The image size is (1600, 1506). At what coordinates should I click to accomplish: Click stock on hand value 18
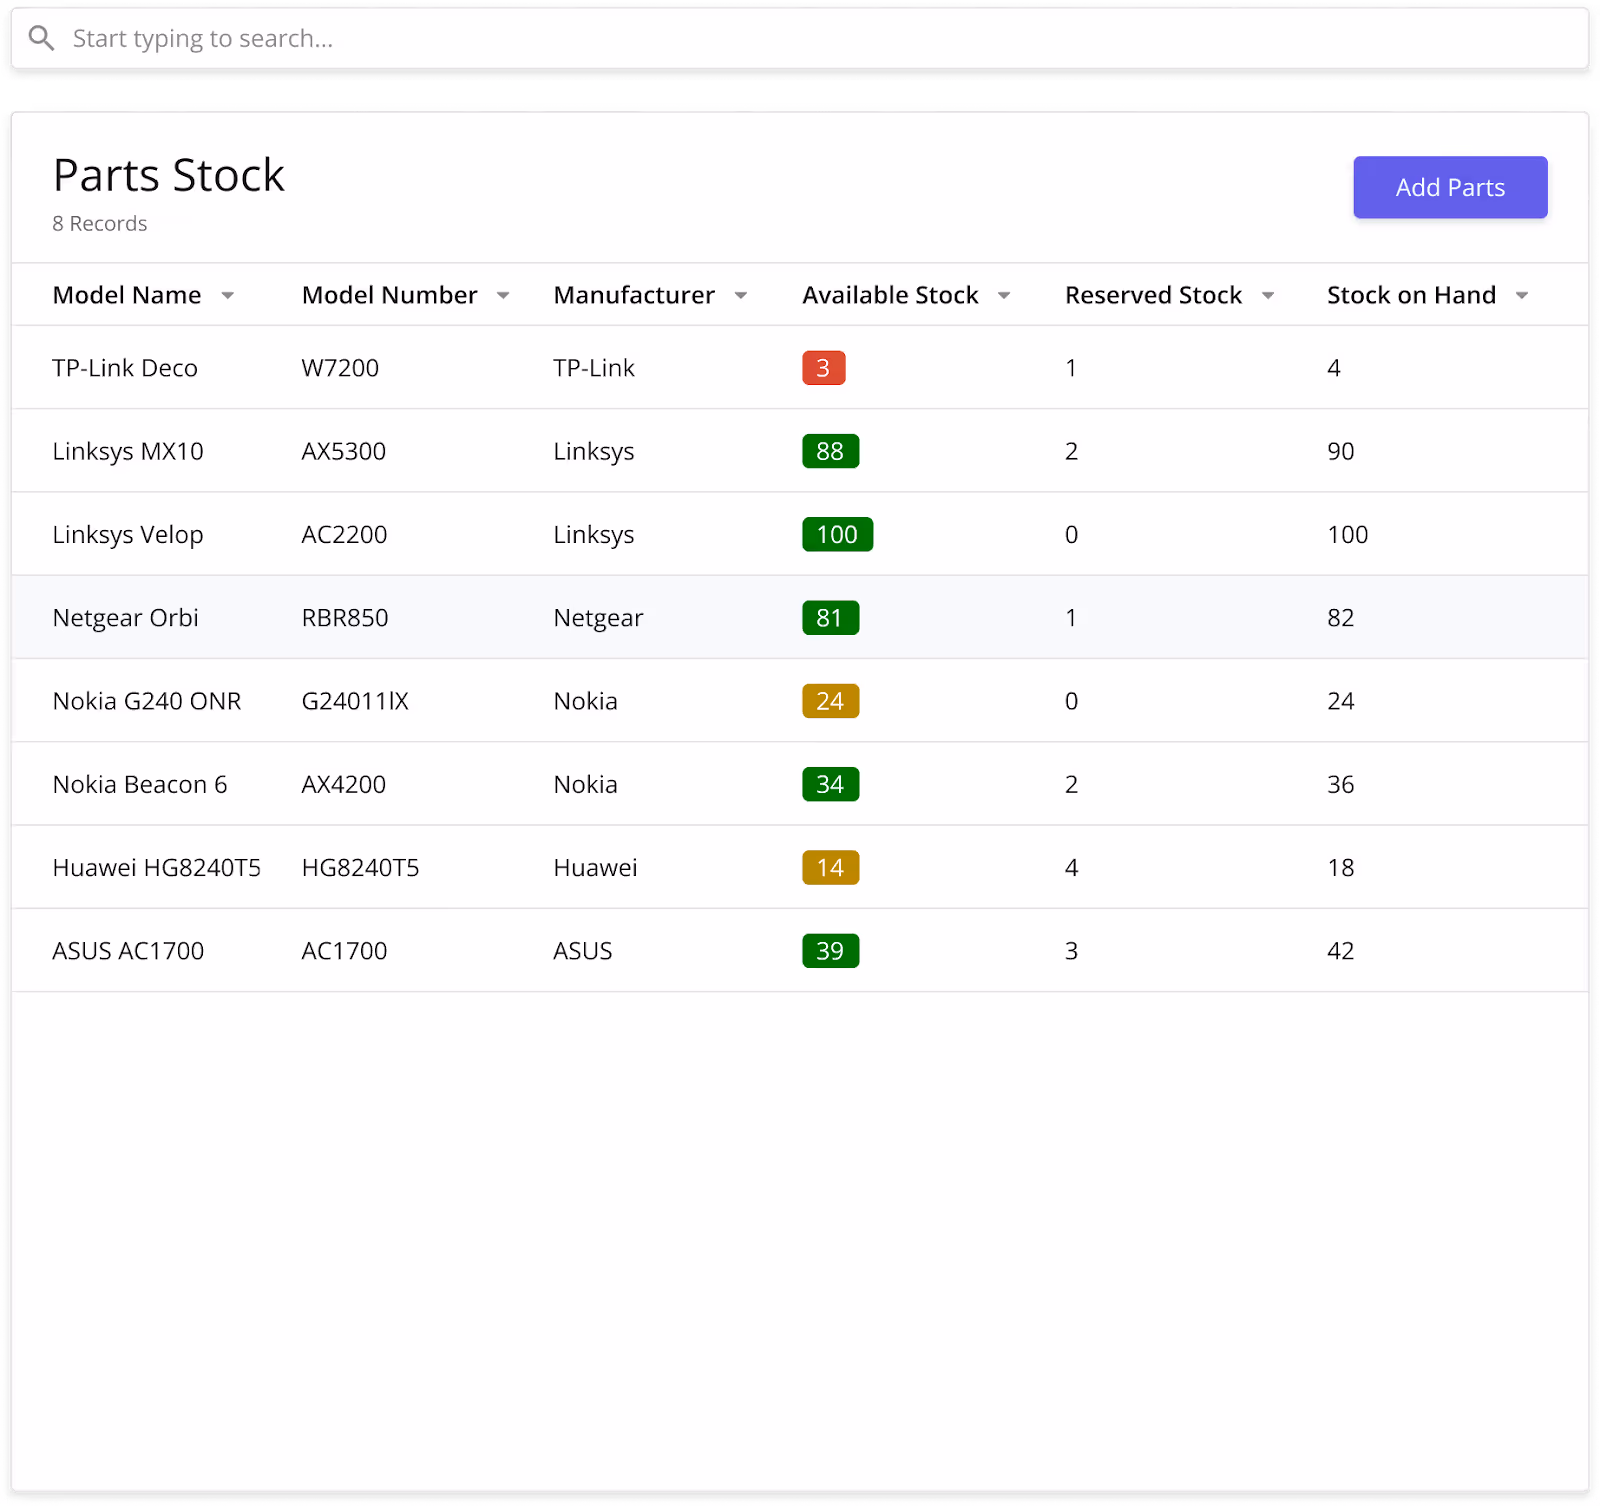coord(1340,868)
